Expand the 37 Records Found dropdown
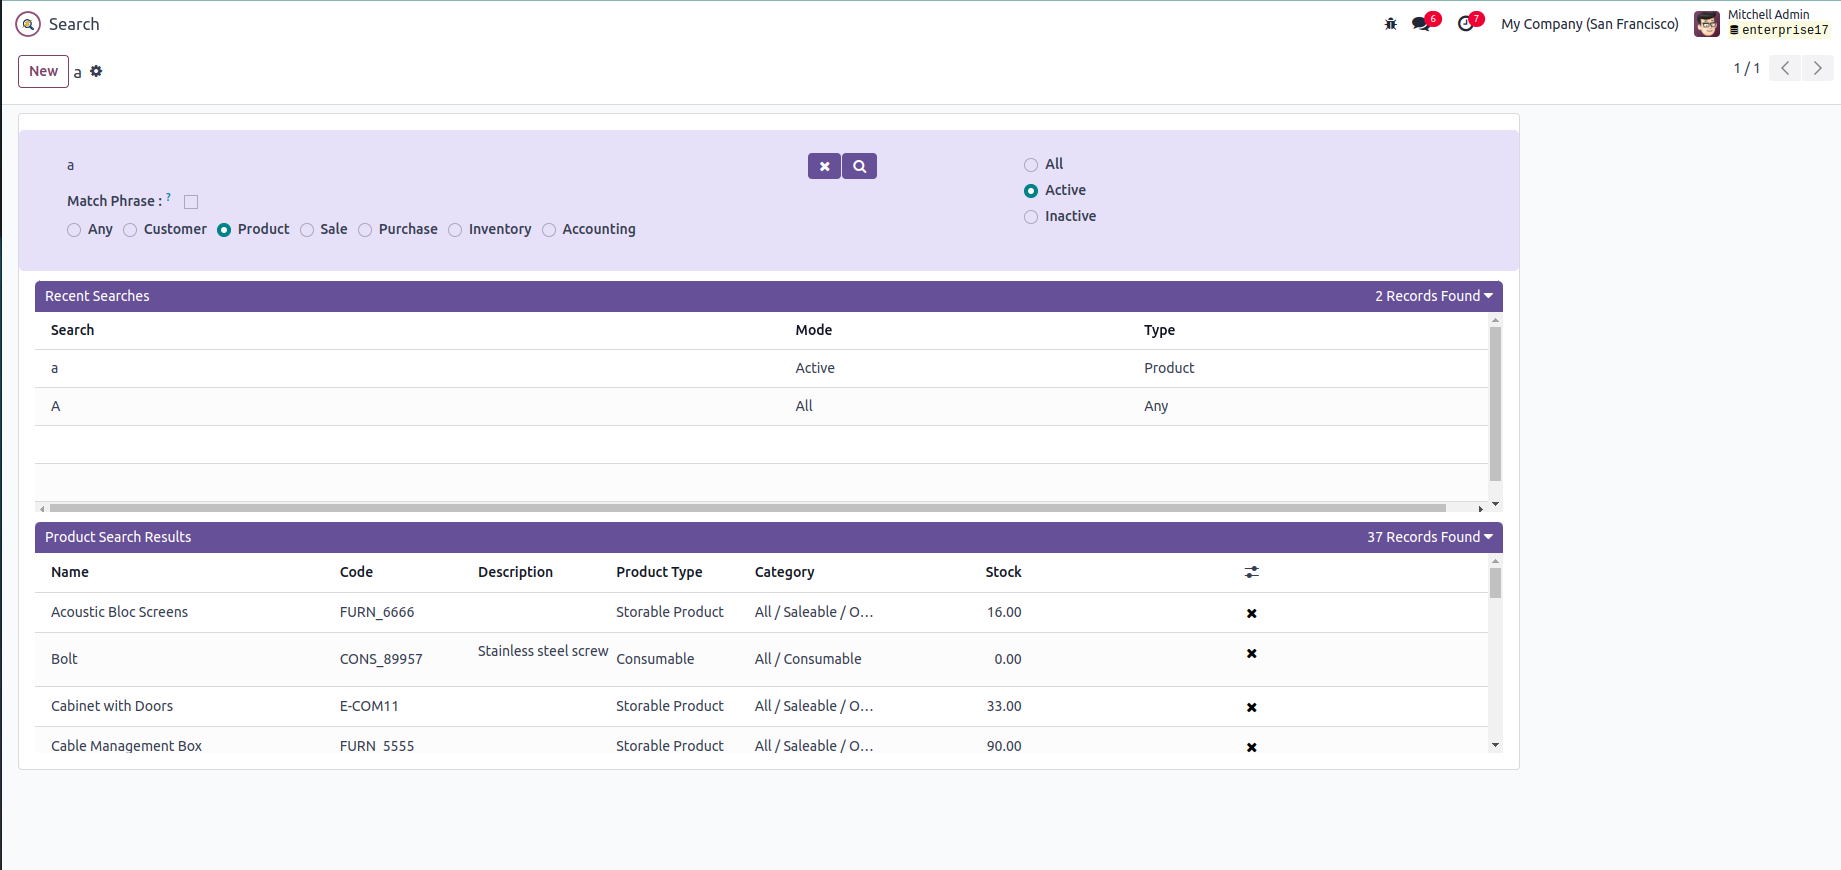 tap(1429, 537)
